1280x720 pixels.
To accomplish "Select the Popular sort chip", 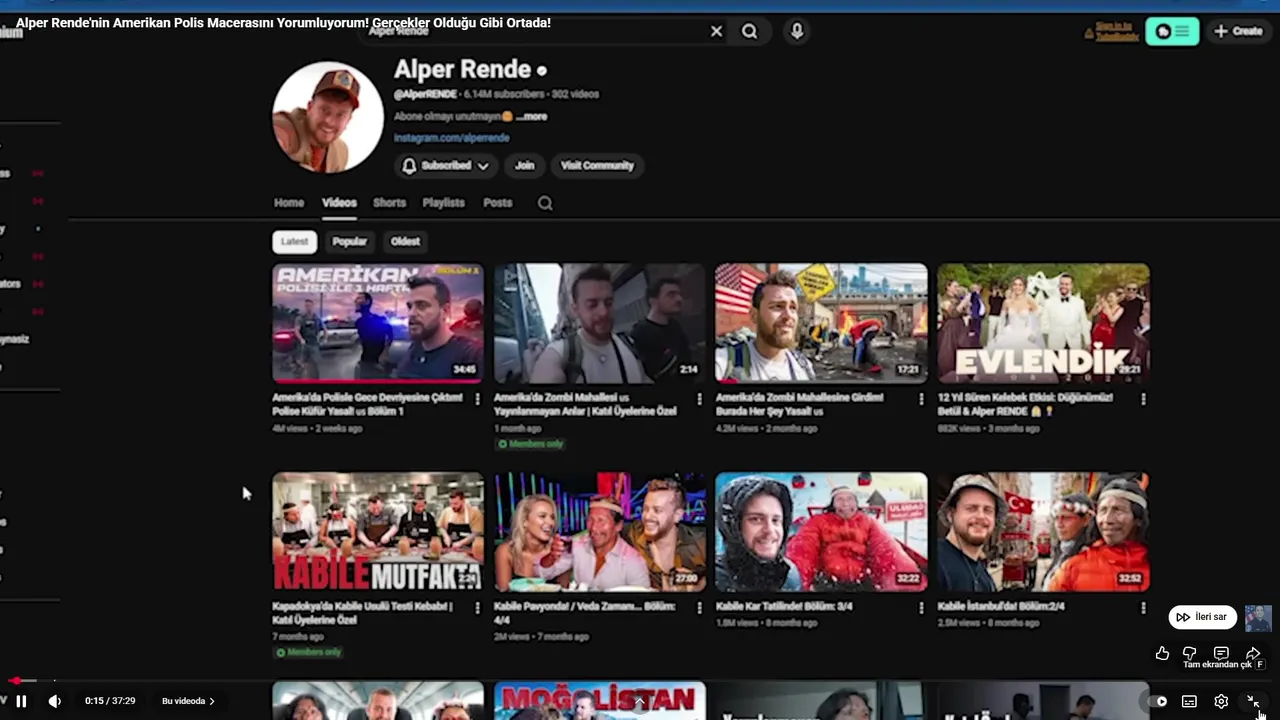I will pyautogui.click(x=349, y=241).
